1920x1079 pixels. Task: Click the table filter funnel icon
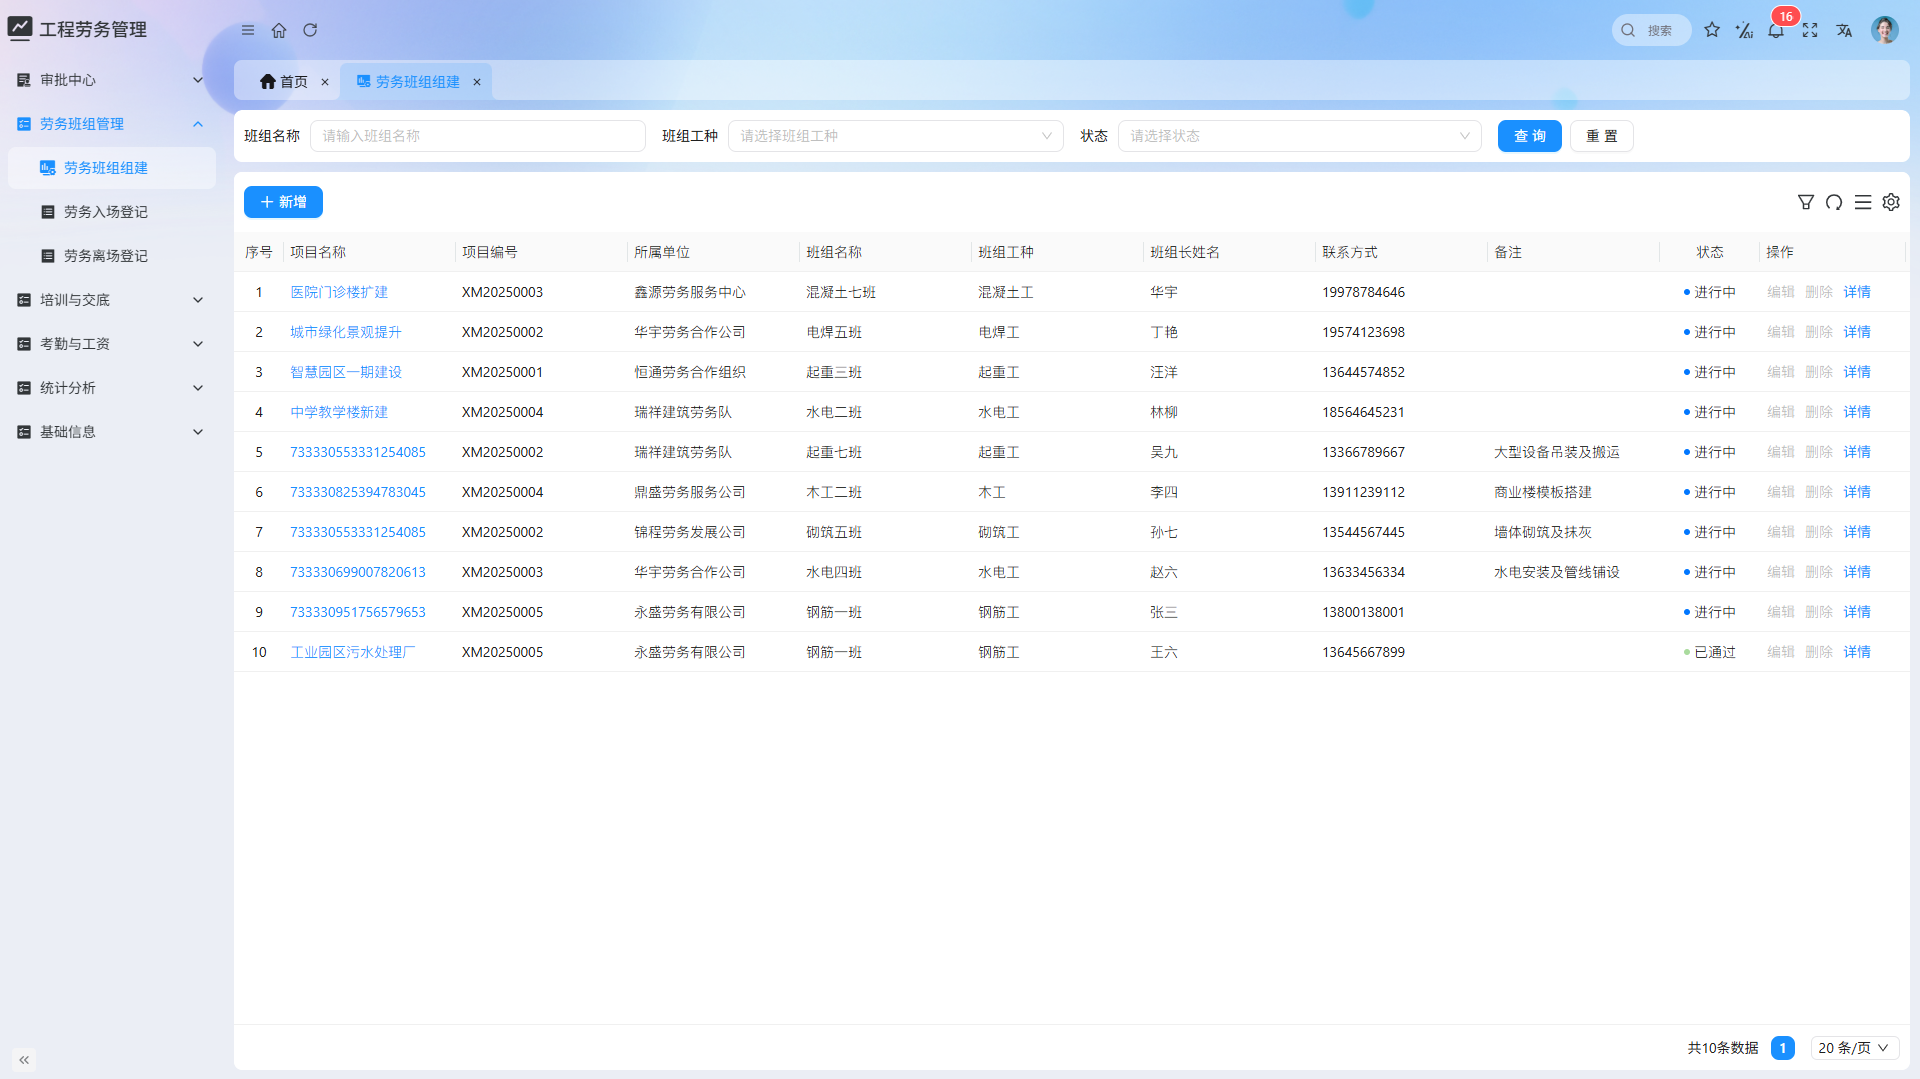[1806, 202]
